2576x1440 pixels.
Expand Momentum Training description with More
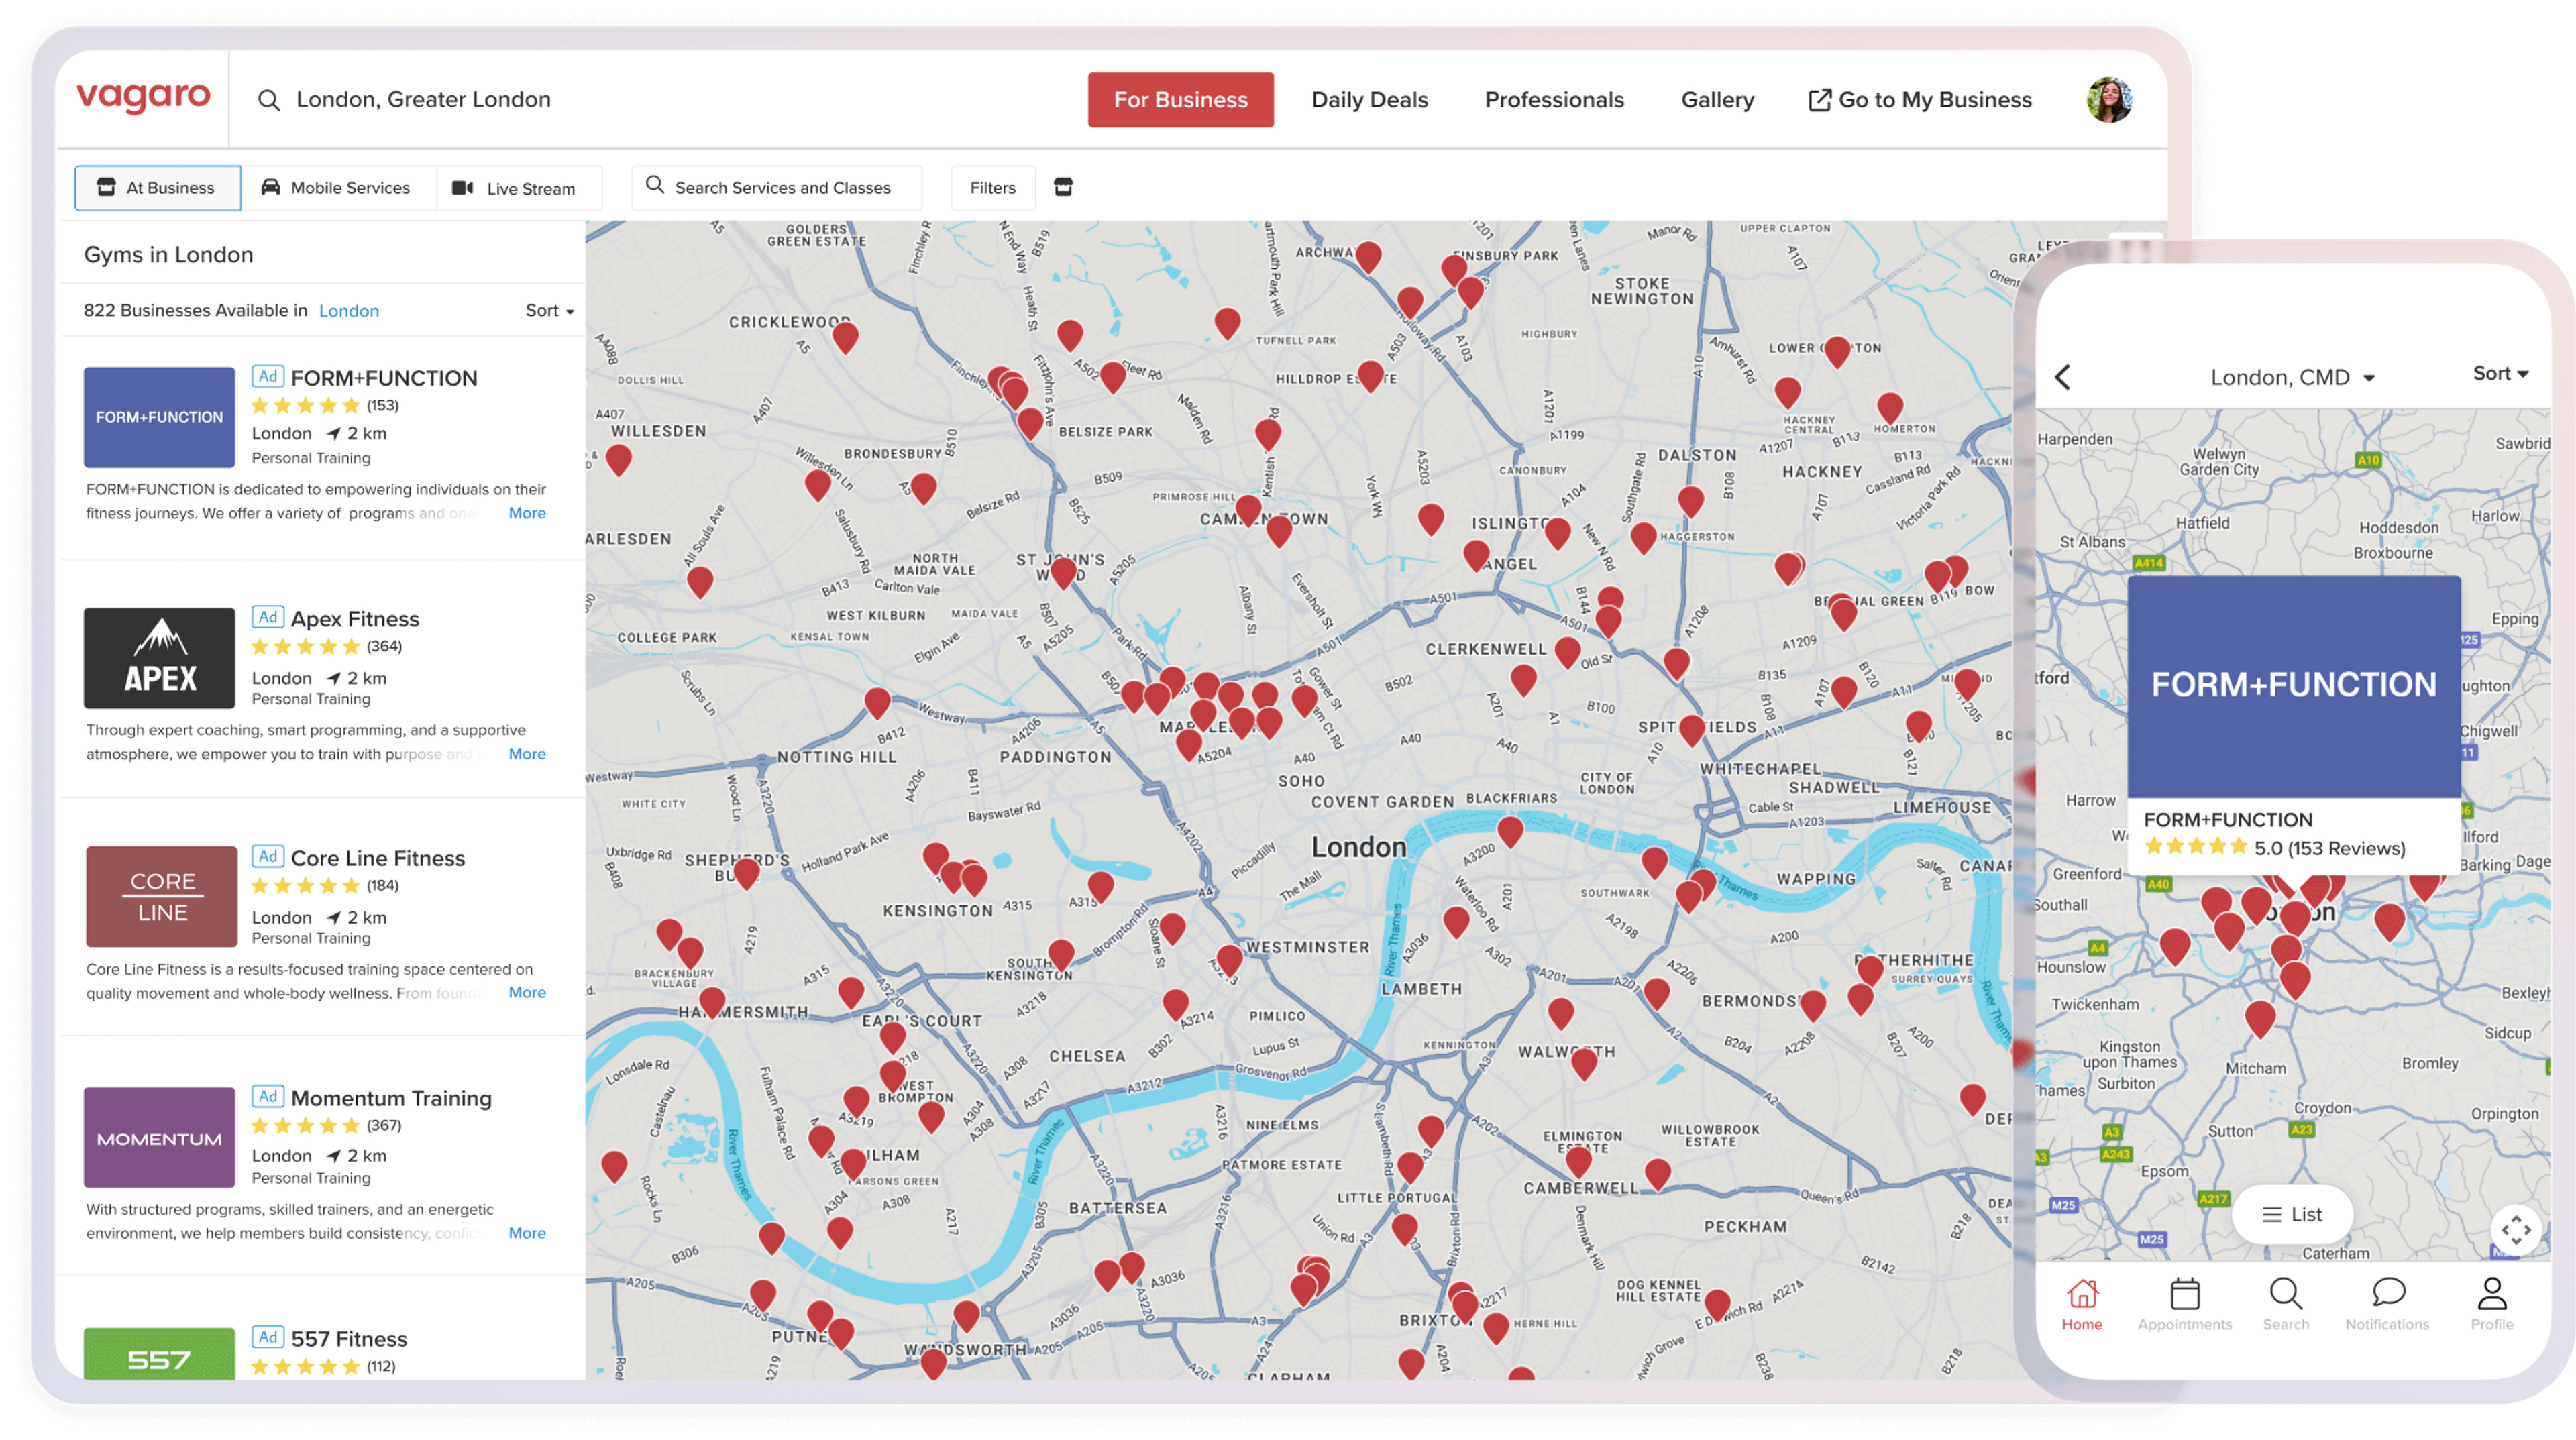(527, 1233)
